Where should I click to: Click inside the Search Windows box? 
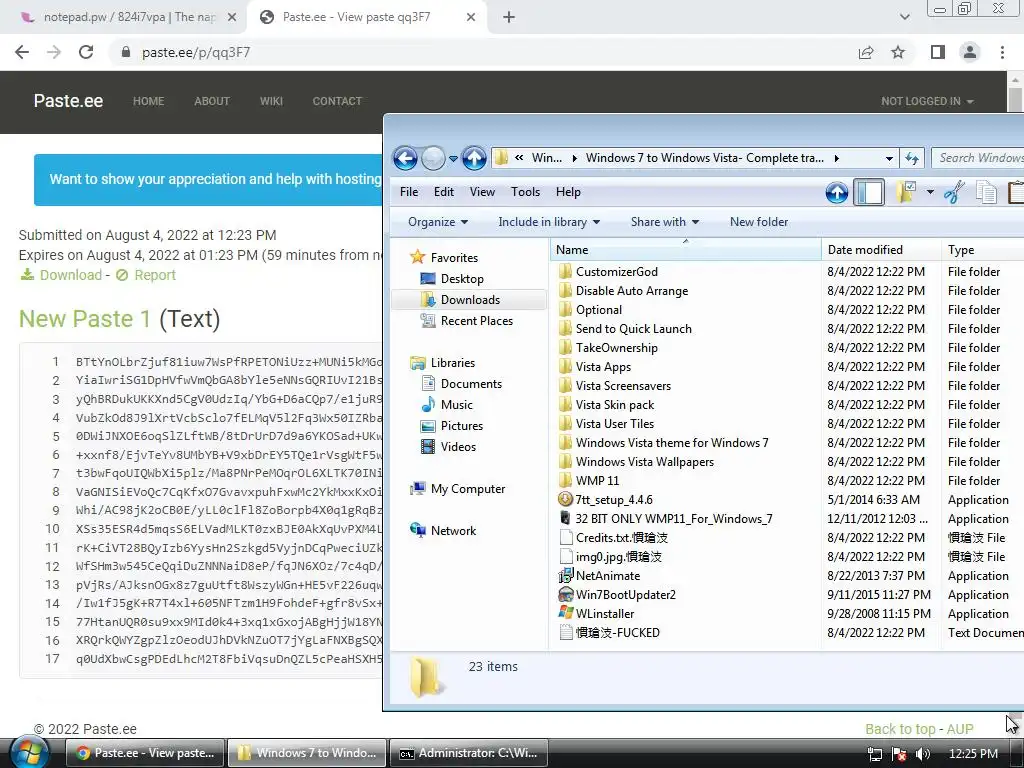[978, 158]
